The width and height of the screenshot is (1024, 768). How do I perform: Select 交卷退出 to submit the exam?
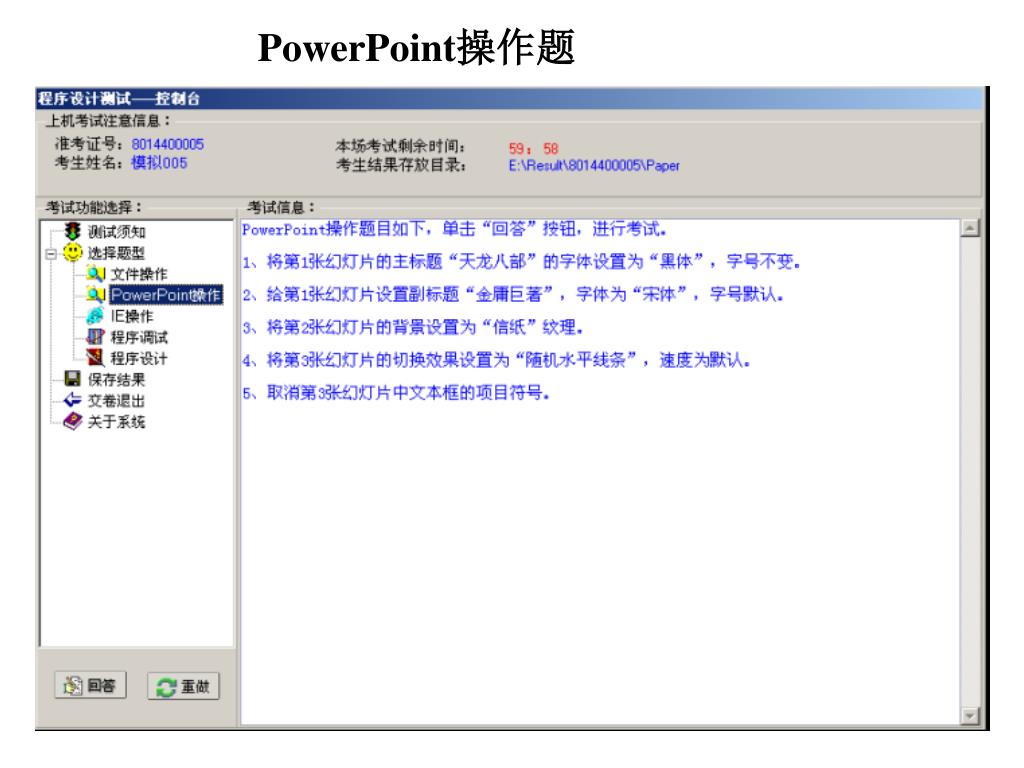[x=116, y=401]
